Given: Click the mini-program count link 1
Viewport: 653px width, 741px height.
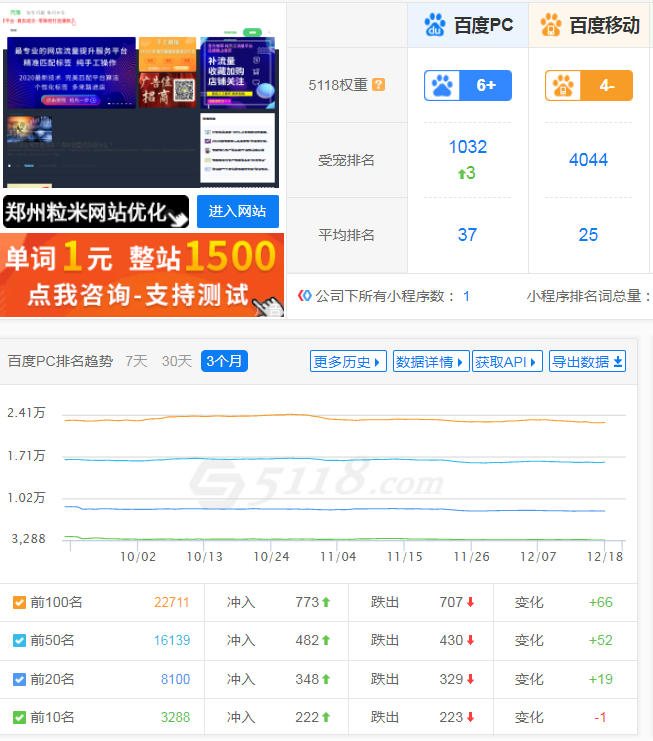Looking at the screenshot, I should tap(466, 296).
